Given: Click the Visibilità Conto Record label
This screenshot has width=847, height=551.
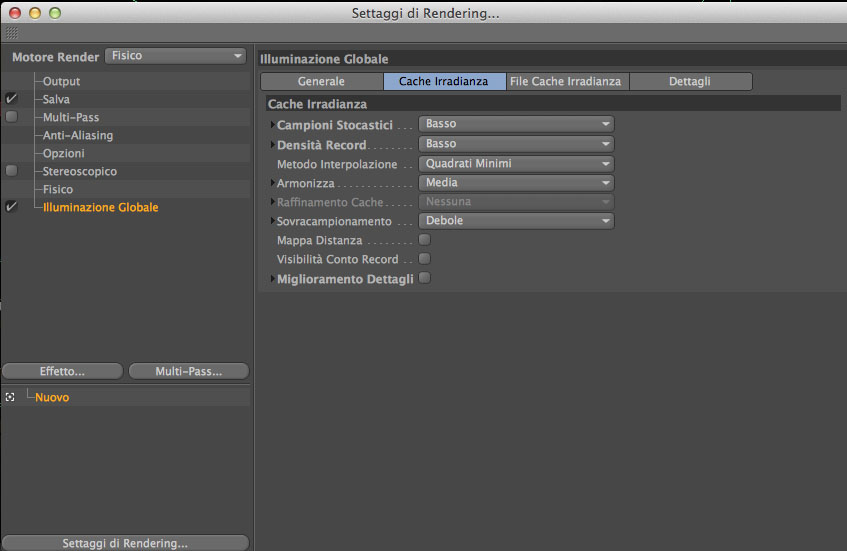Looking at the screenshot, I should [338, 259].
